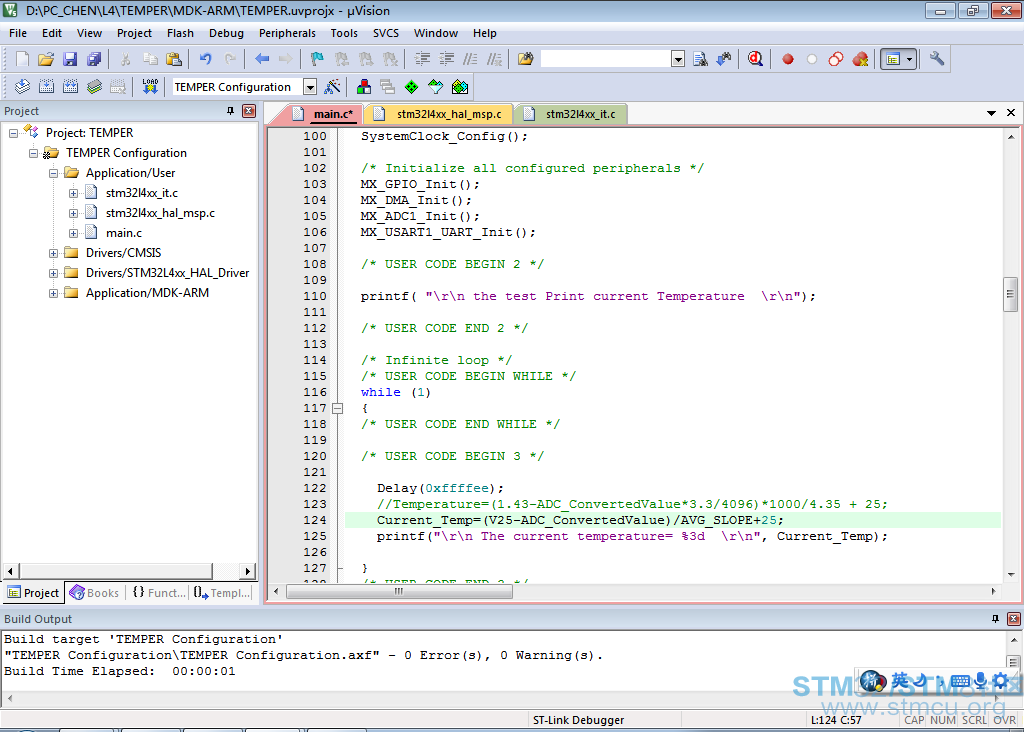The image size is (1030, 732).
Task: Click the Find text icon beside search box
Action: pyautogui.click(x=700, y=59)
